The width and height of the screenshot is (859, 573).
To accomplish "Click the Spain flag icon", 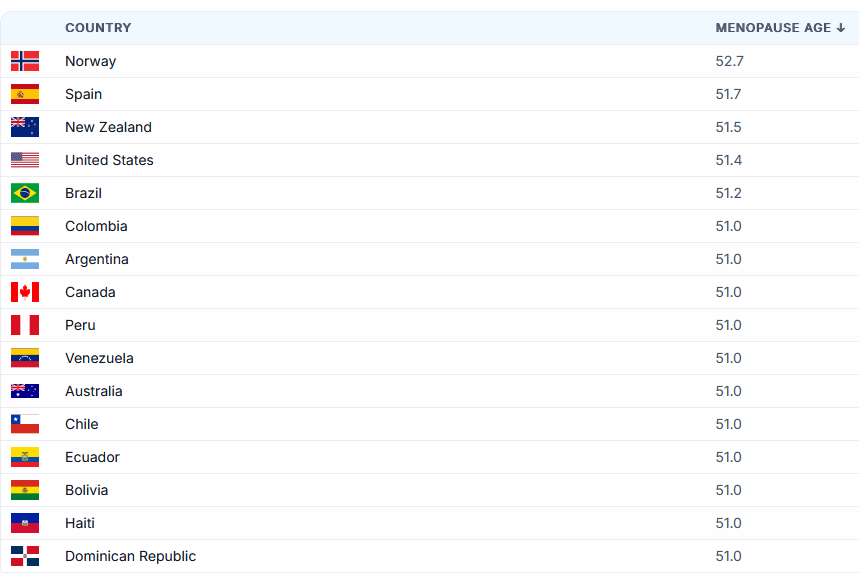I will click(25, 94).
